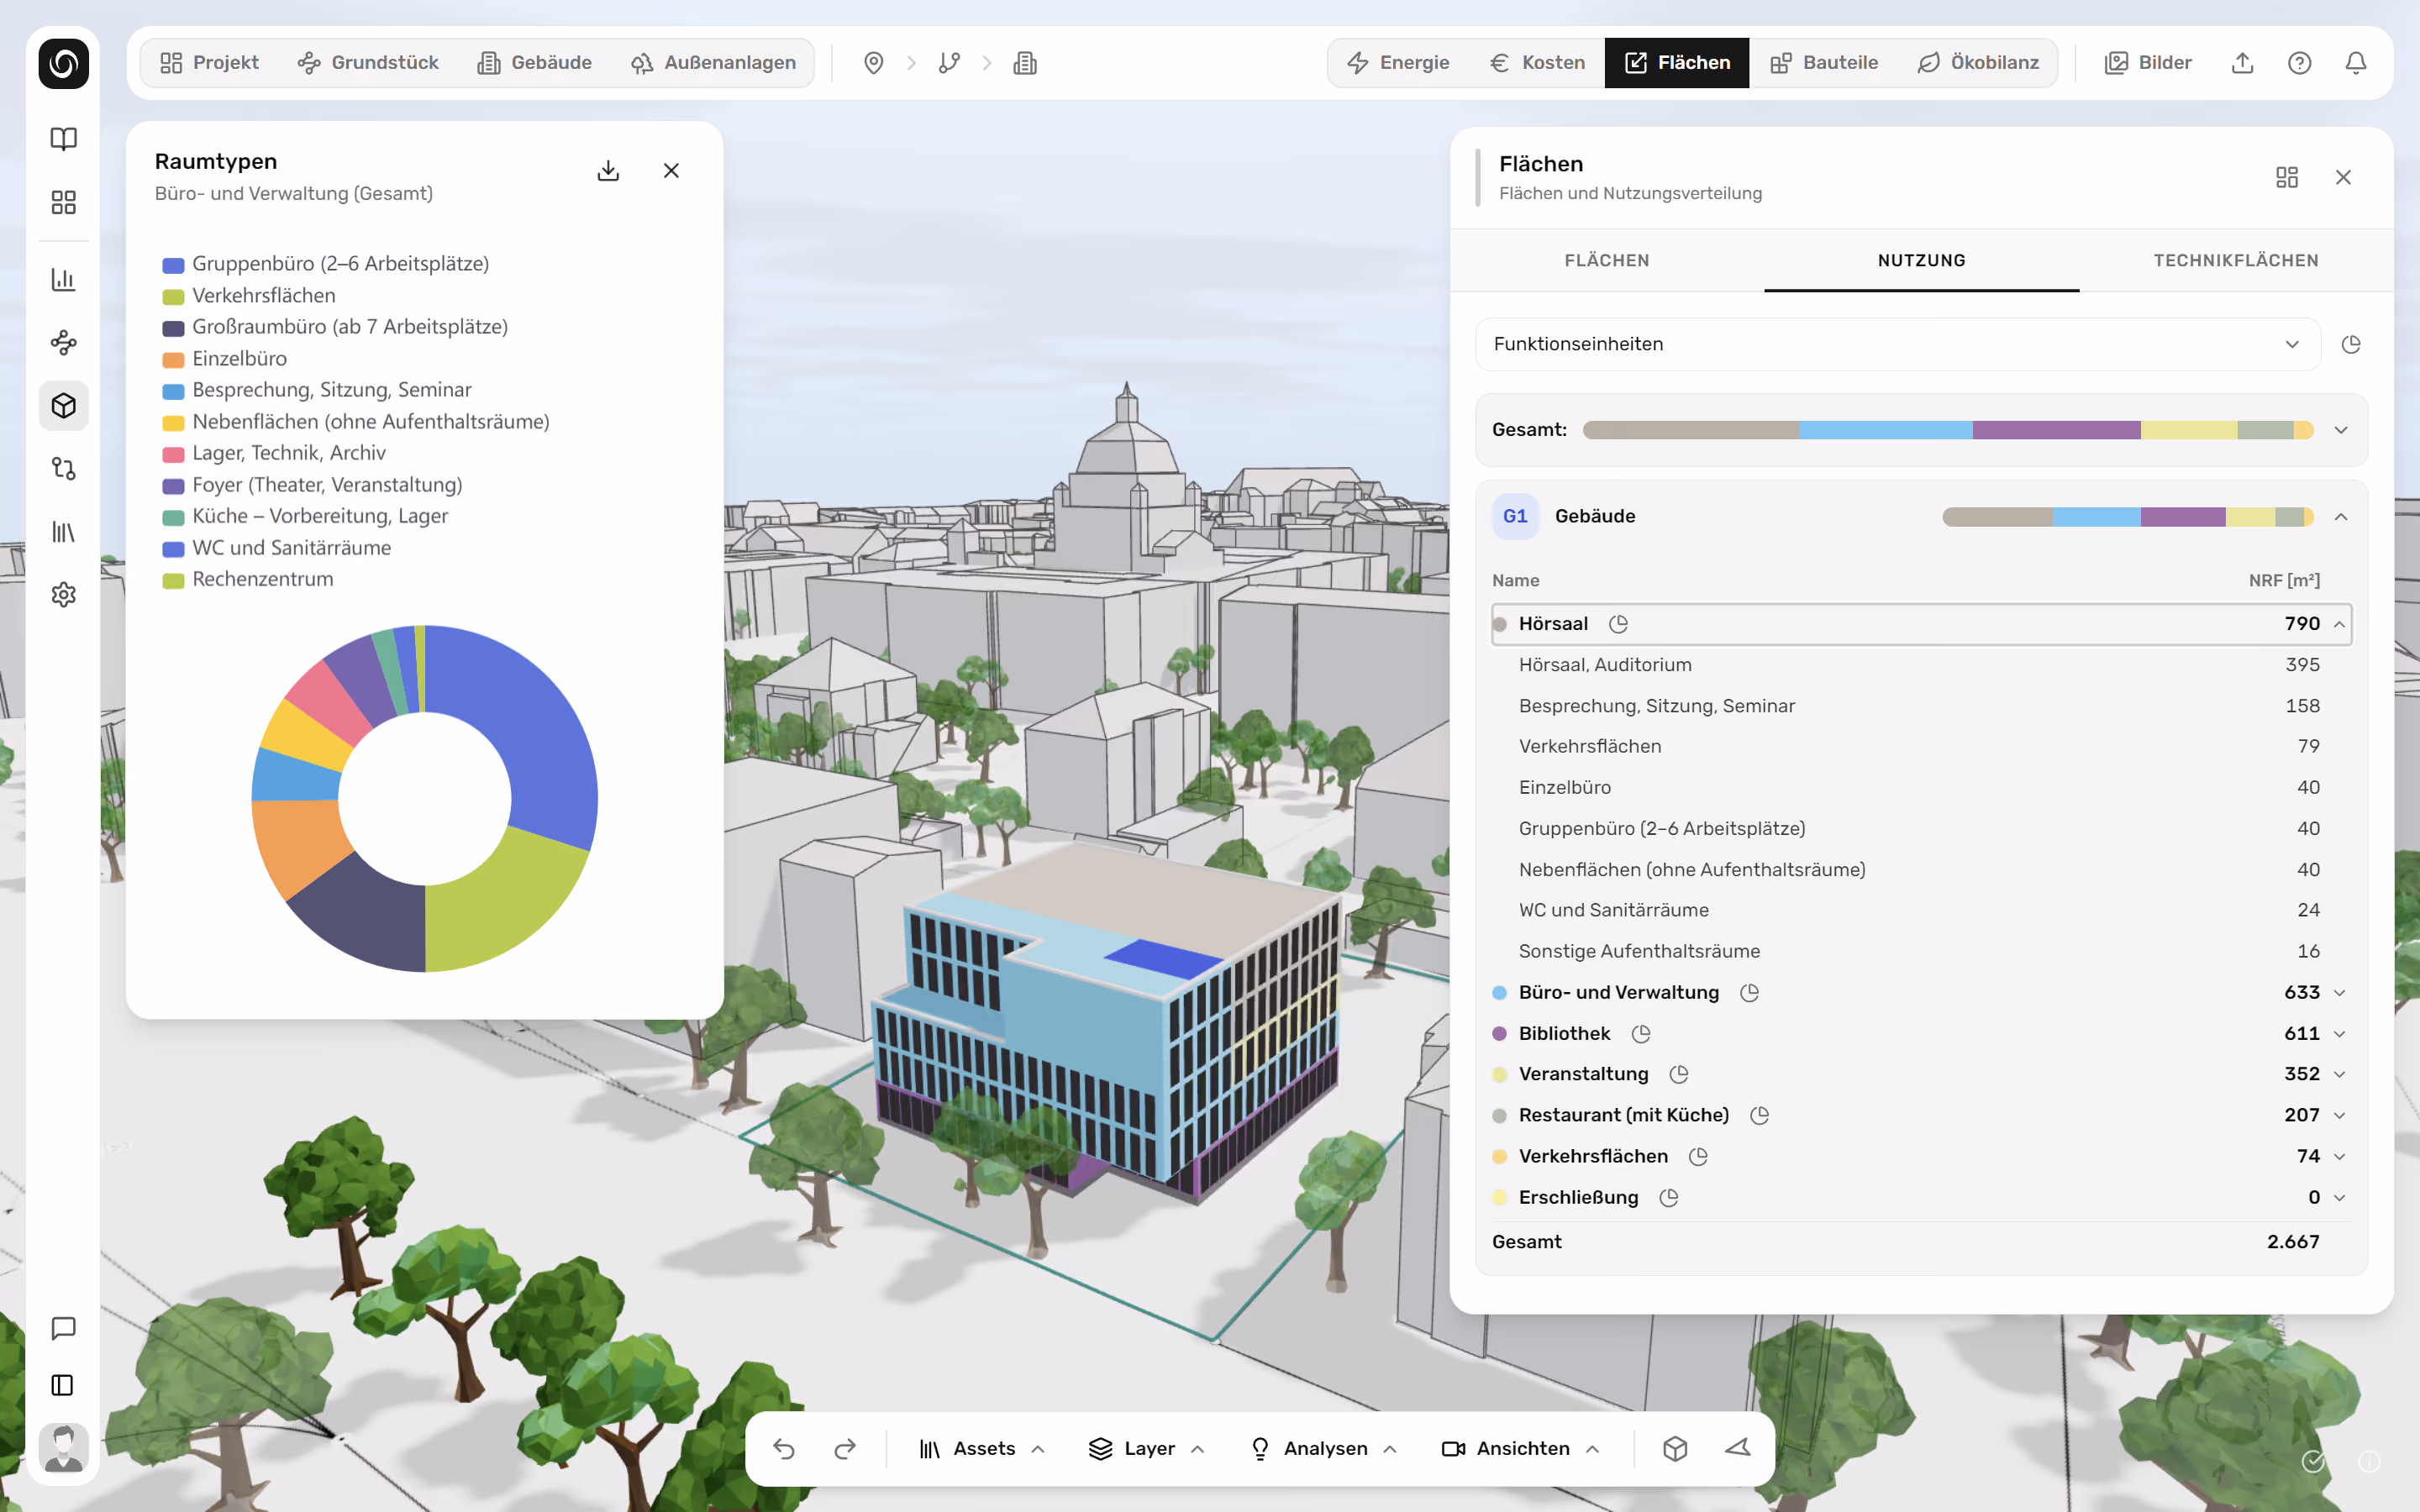Click the branch variant breadcrumb icon
Image resolution: width=2420 pixels, height=1512 pixels.
pyautogui.click(x=949, y=63)
